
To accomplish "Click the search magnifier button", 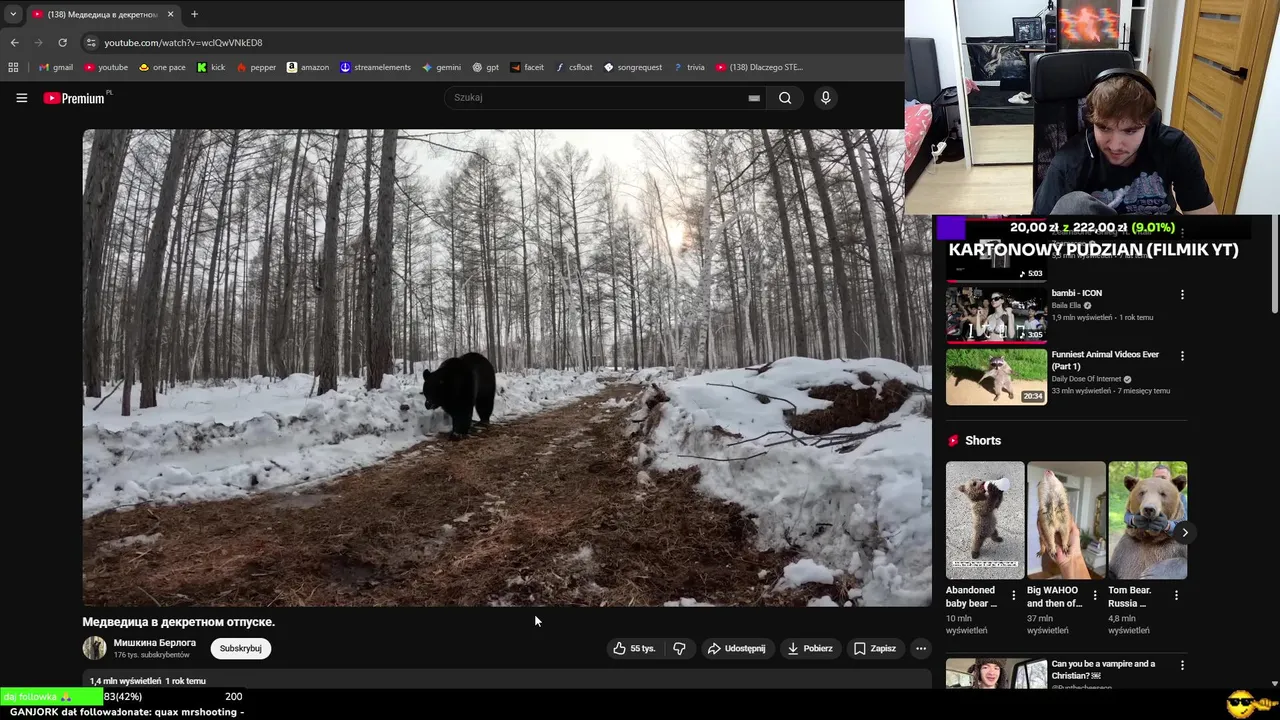I will (785, 98).
